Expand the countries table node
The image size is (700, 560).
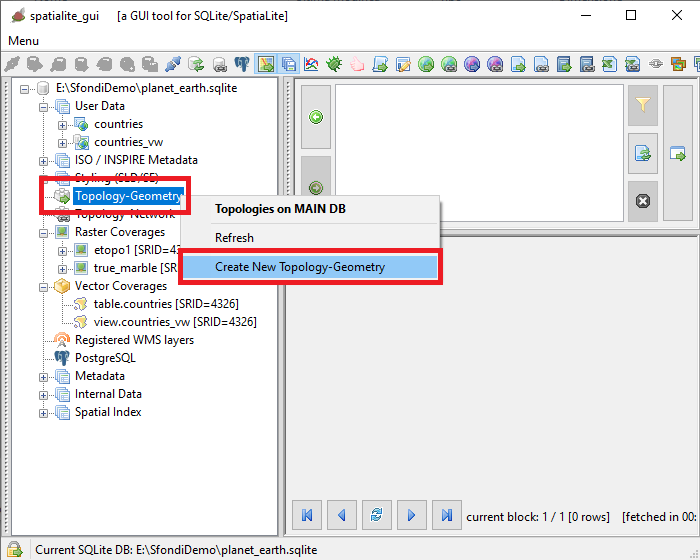click(62, 125)
